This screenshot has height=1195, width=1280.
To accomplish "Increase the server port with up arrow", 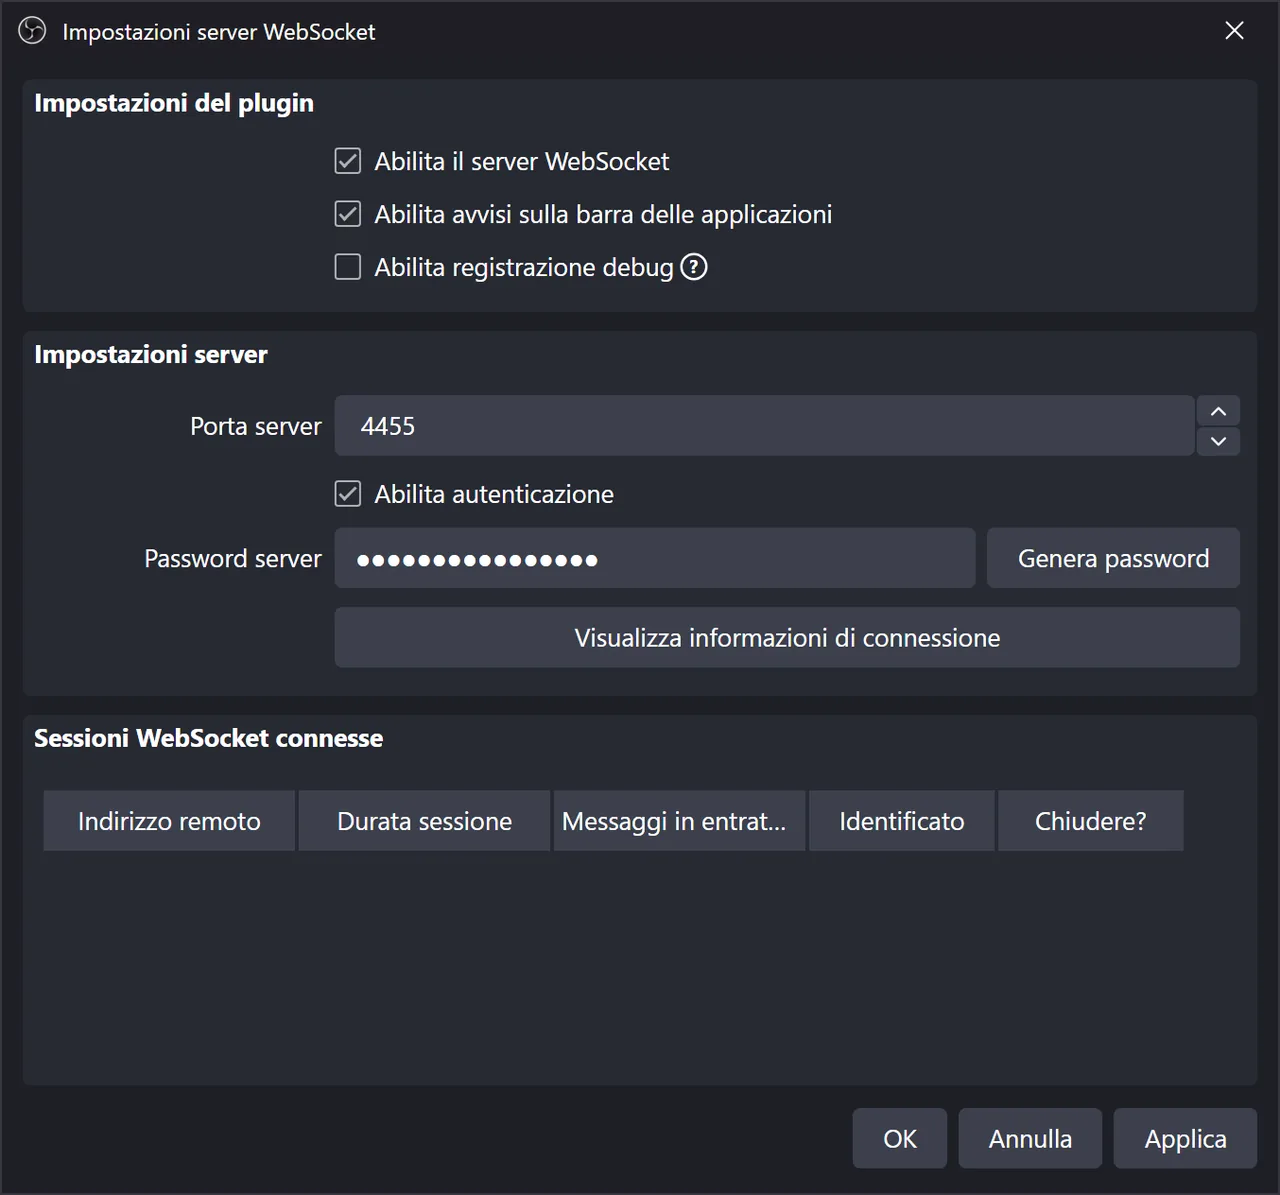I will tap(1218, 411).
